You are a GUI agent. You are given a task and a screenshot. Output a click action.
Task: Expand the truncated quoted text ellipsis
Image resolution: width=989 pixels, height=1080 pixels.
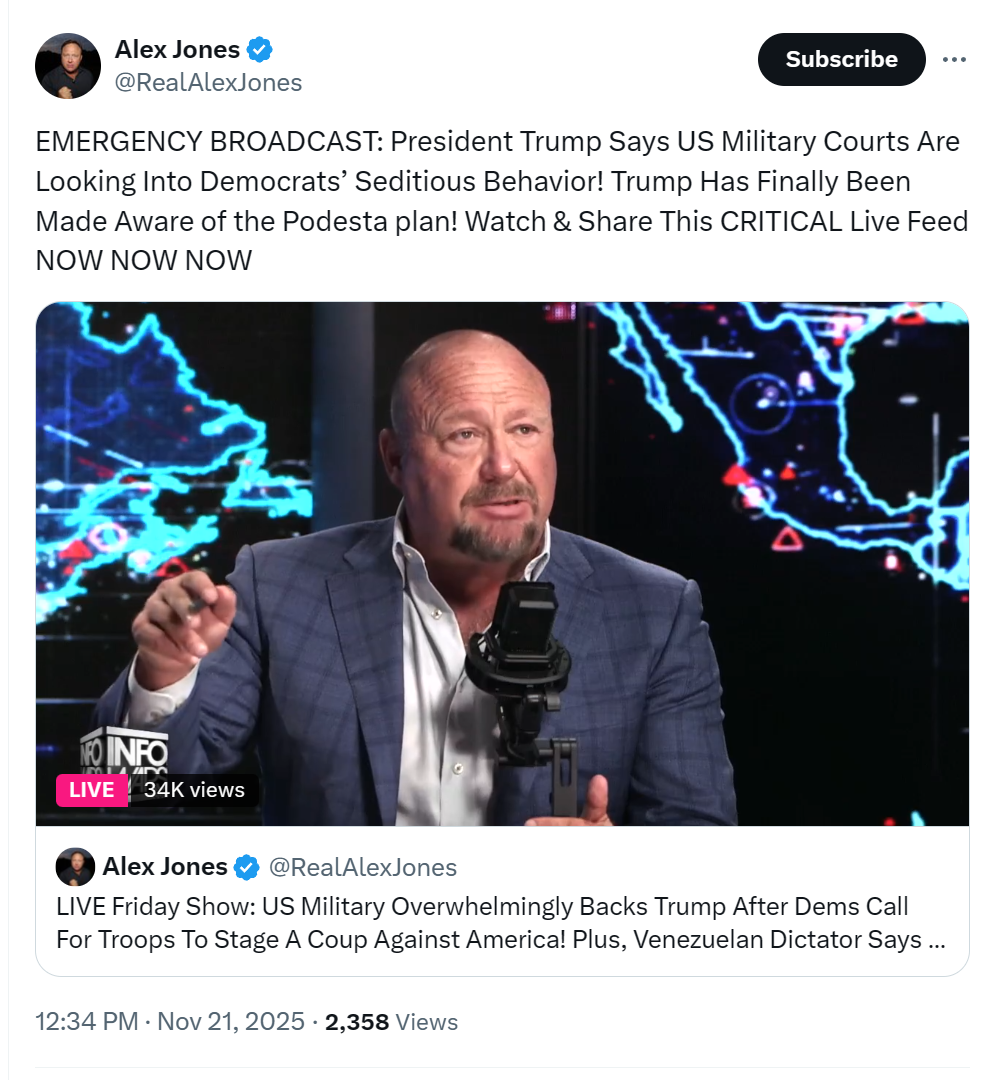pyautogui.click(x=936, y=941)
